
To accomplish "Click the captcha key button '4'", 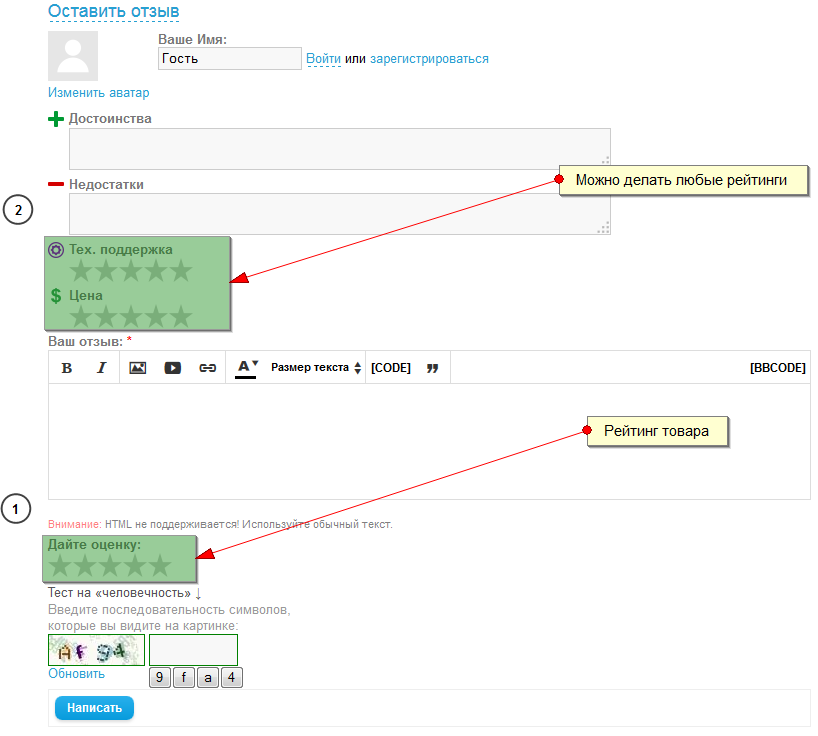I will point(232,678).
